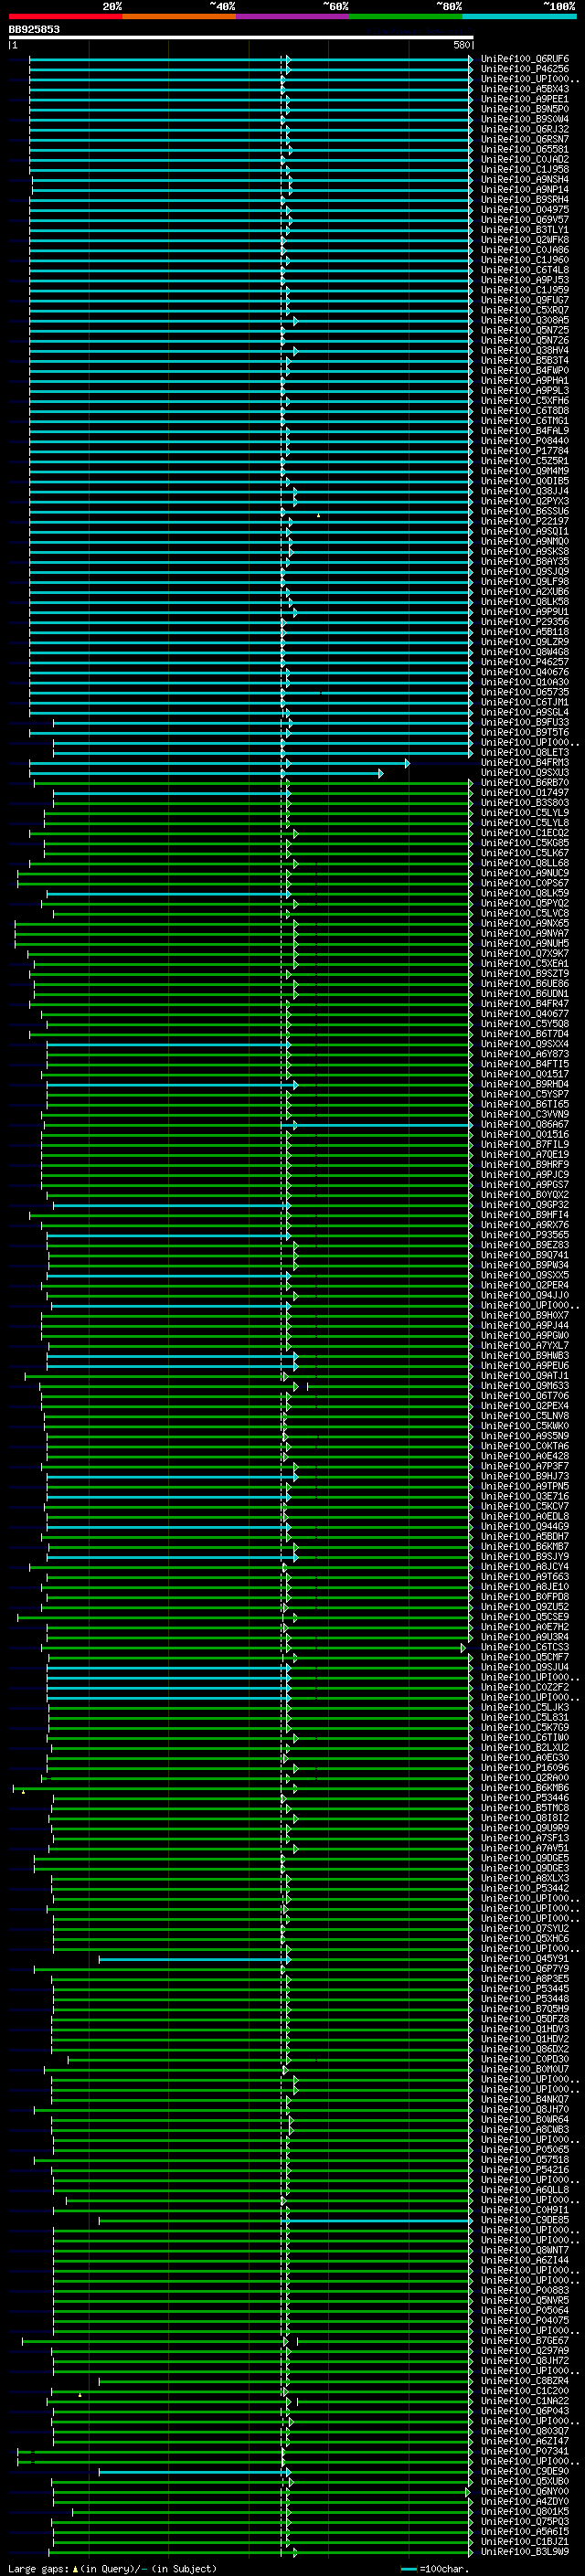
Task: Click the white query sequence ruler bar
Action: coord(241,37)
